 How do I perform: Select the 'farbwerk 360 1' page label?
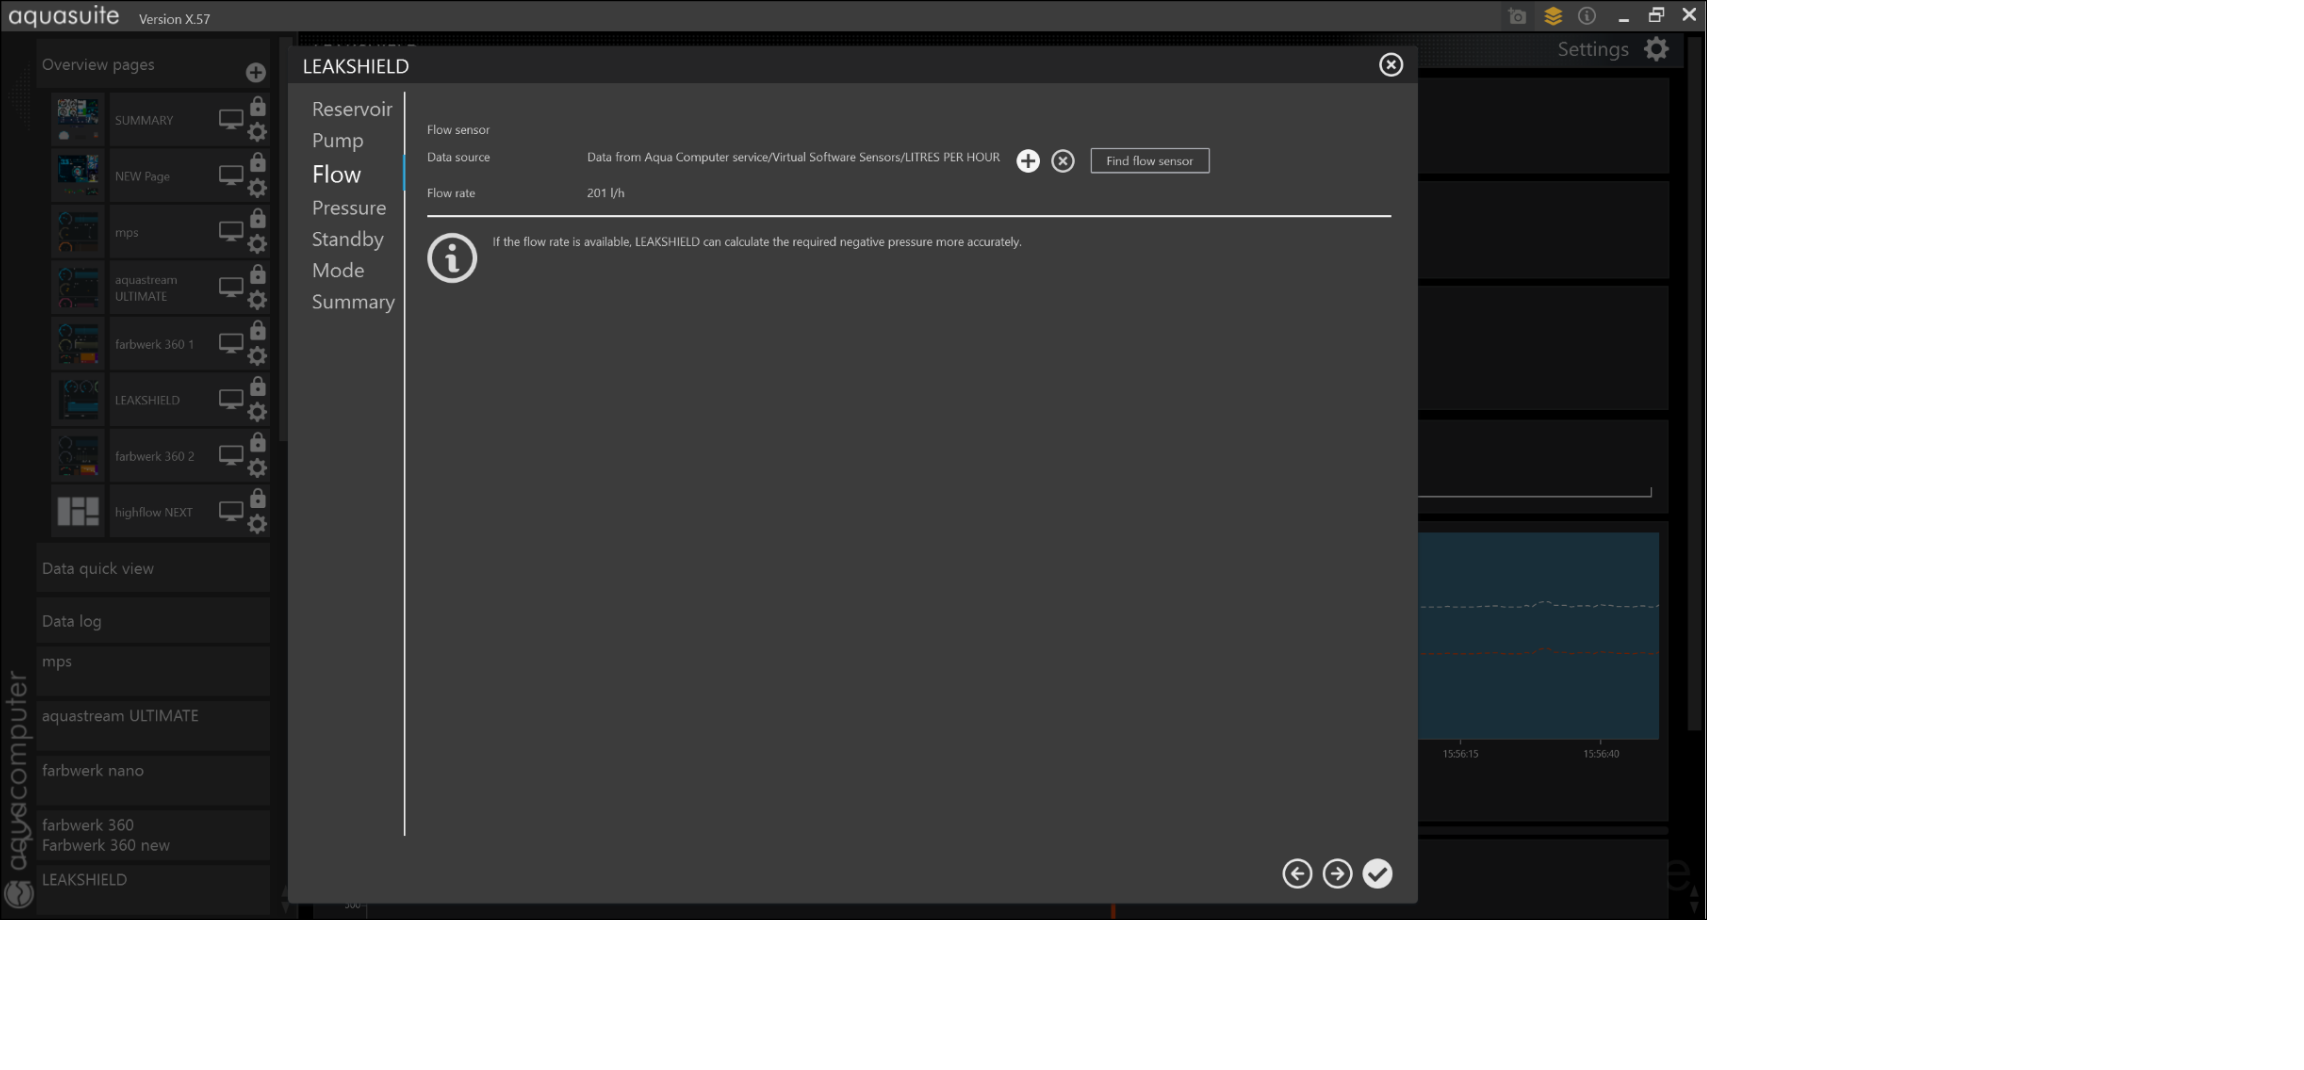[x=155, y=344]
